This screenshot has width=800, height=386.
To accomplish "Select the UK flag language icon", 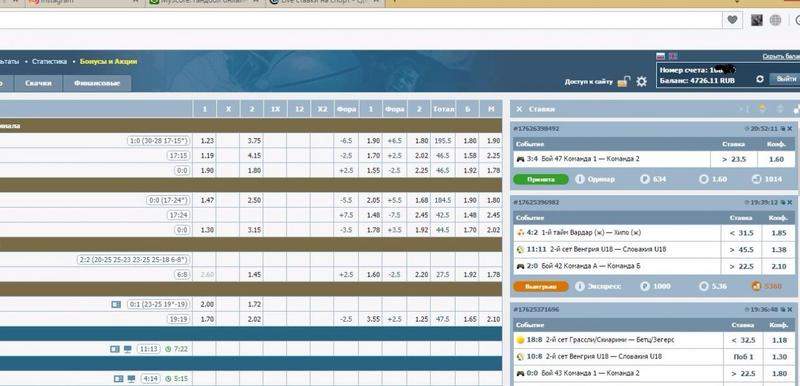I will (672, 56).
